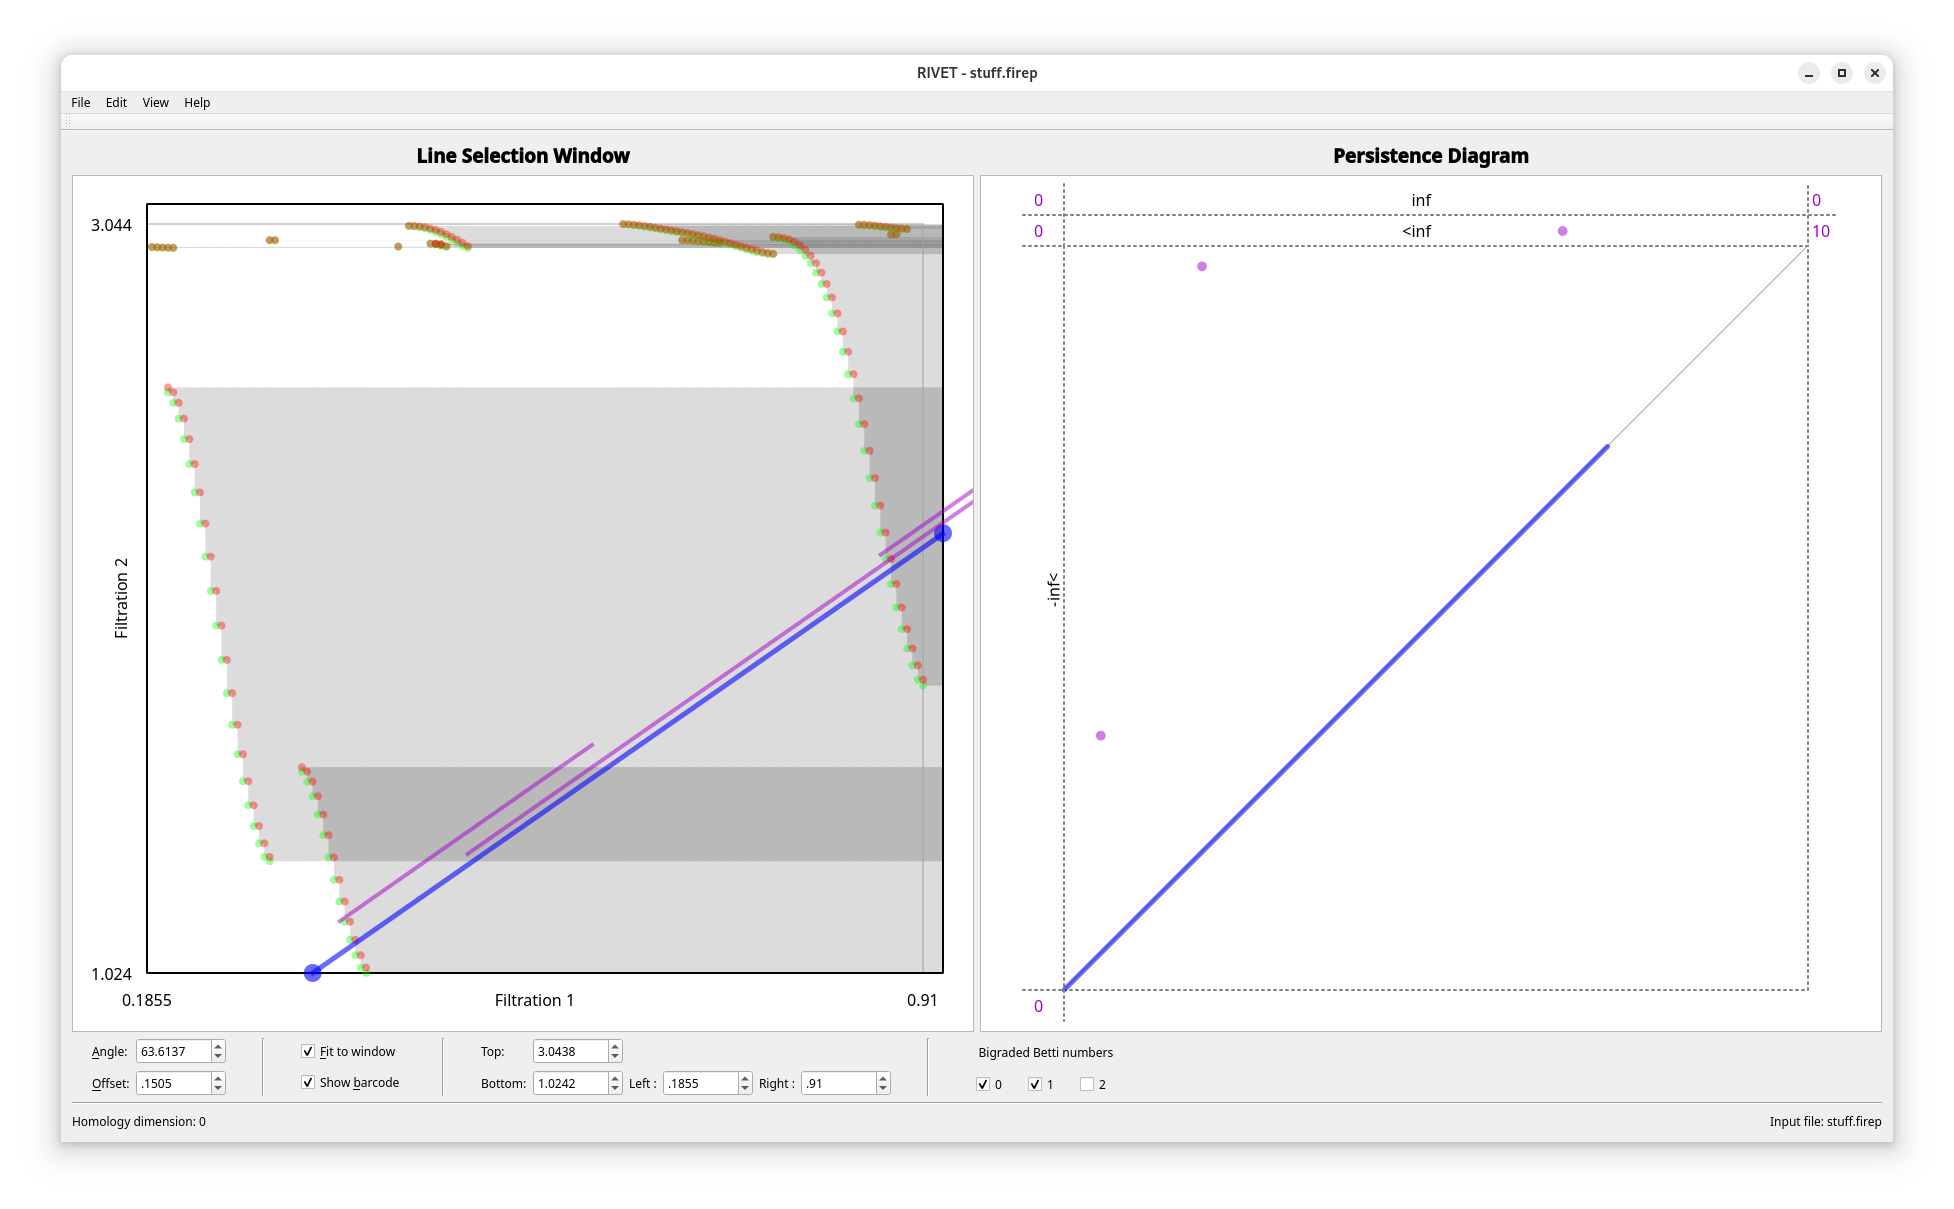Click the <inf label in the diagram

click(x=1416, y=231)
